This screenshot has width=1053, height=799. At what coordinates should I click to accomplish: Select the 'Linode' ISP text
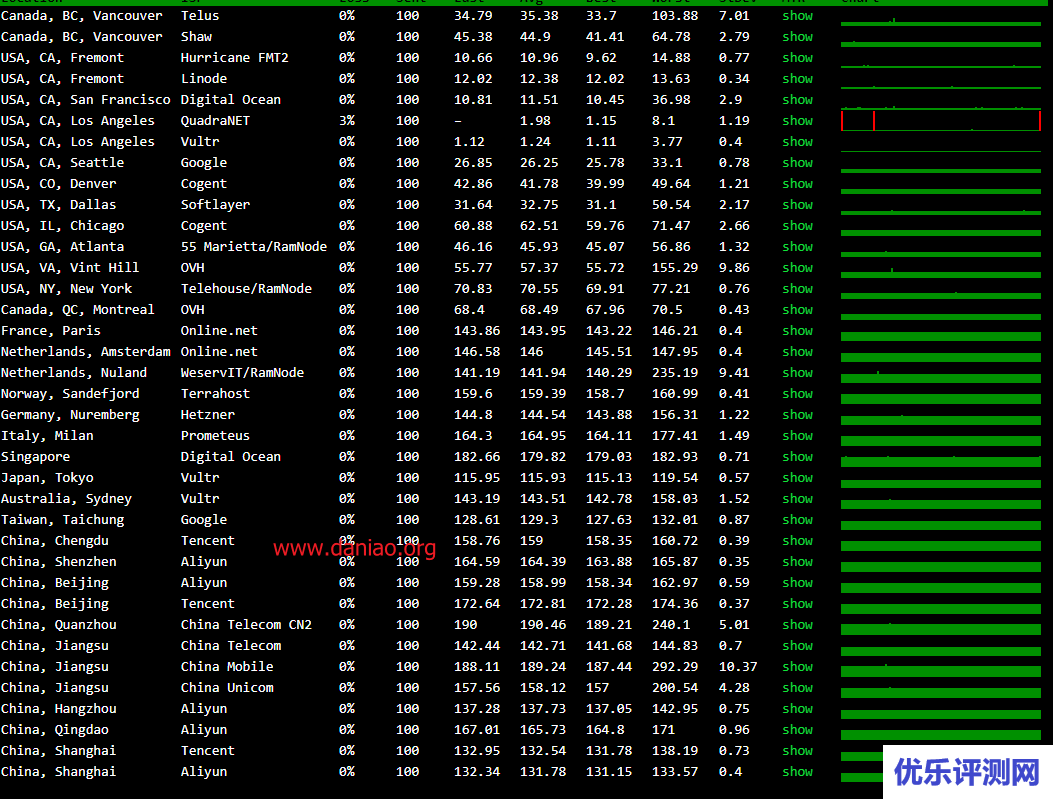pos(203,79)
